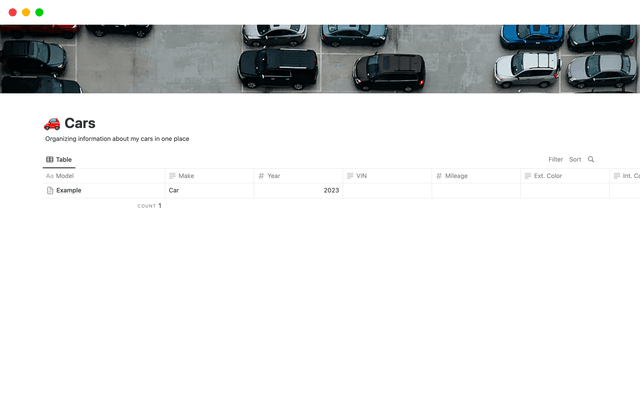Select the Make cell containing Car
Screen dimensions: 640x400
[208, 190]
